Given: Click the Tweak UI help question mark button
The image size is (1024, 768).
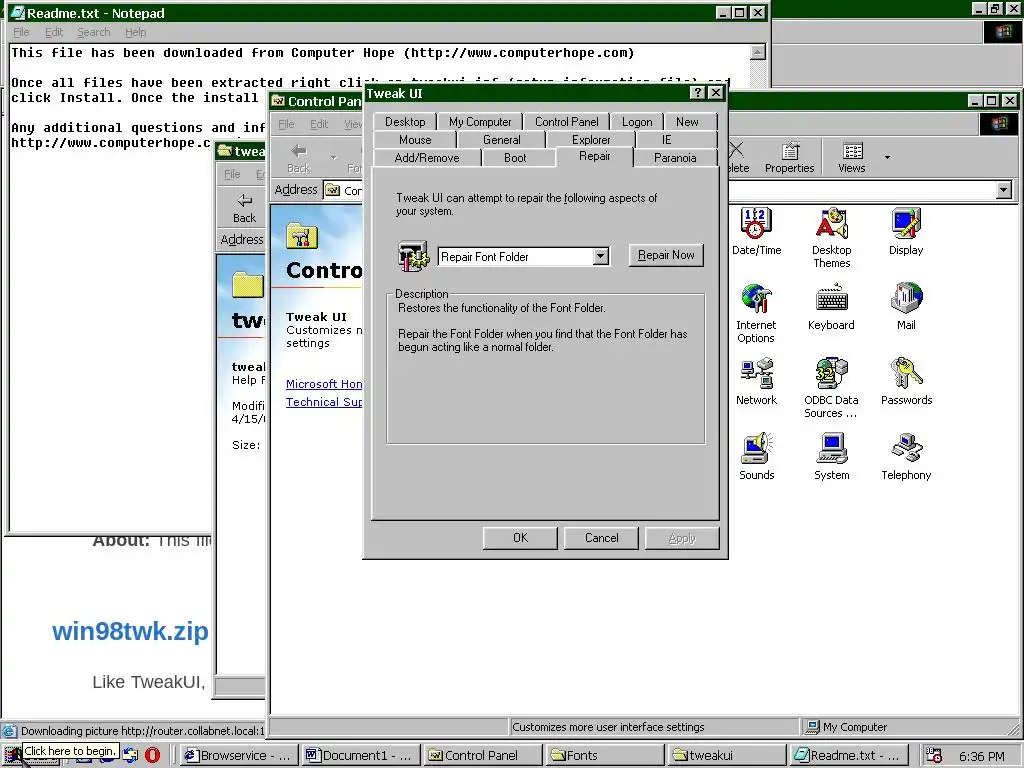Looking at the screenshot, I should pyautogui.click(x=697, y=93).
